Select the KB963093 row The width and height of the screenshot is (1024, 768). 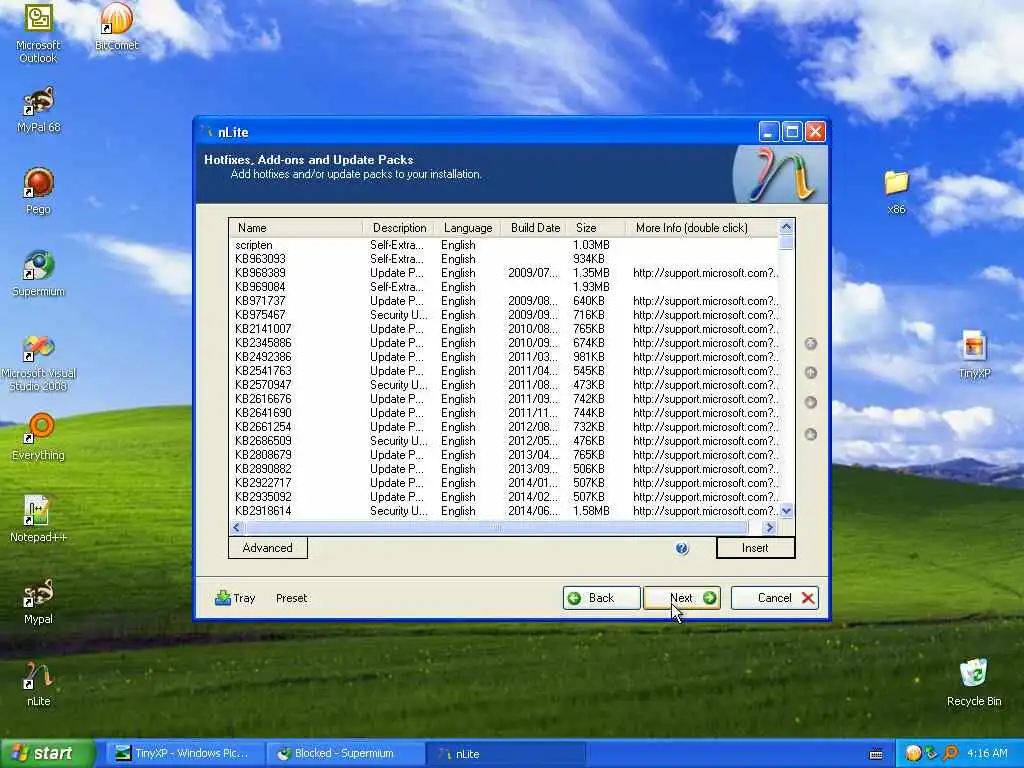coord(504,259)
